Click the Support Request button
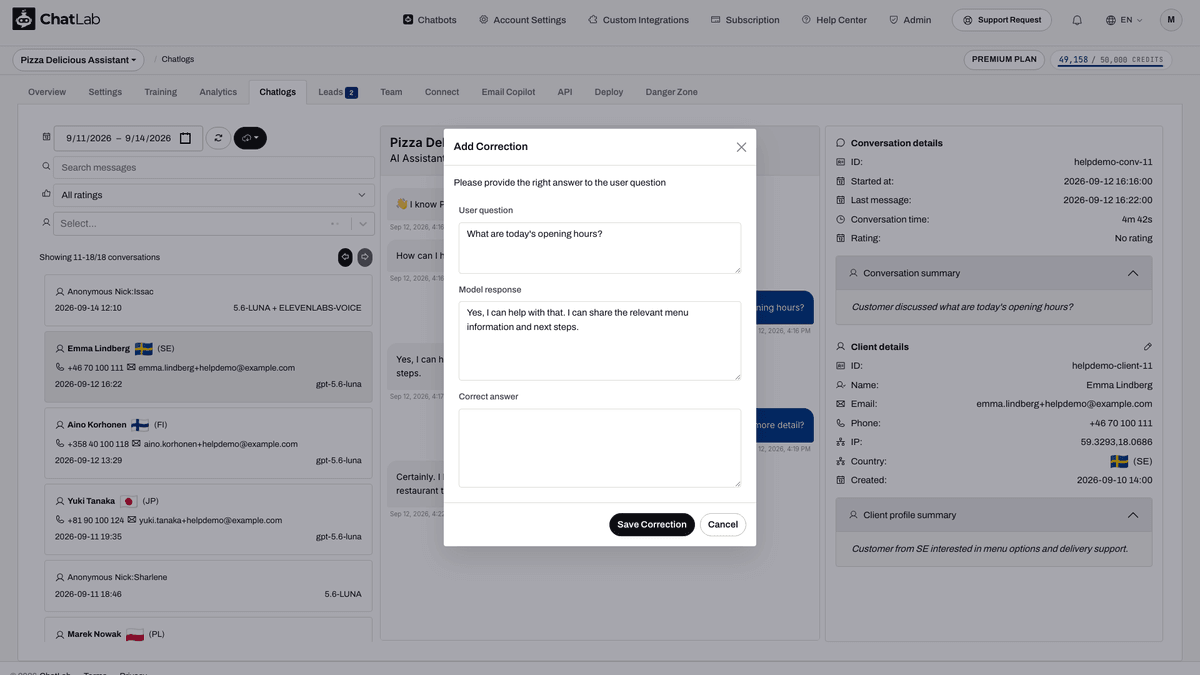Screen dimensions: 1200x675 1003,19
